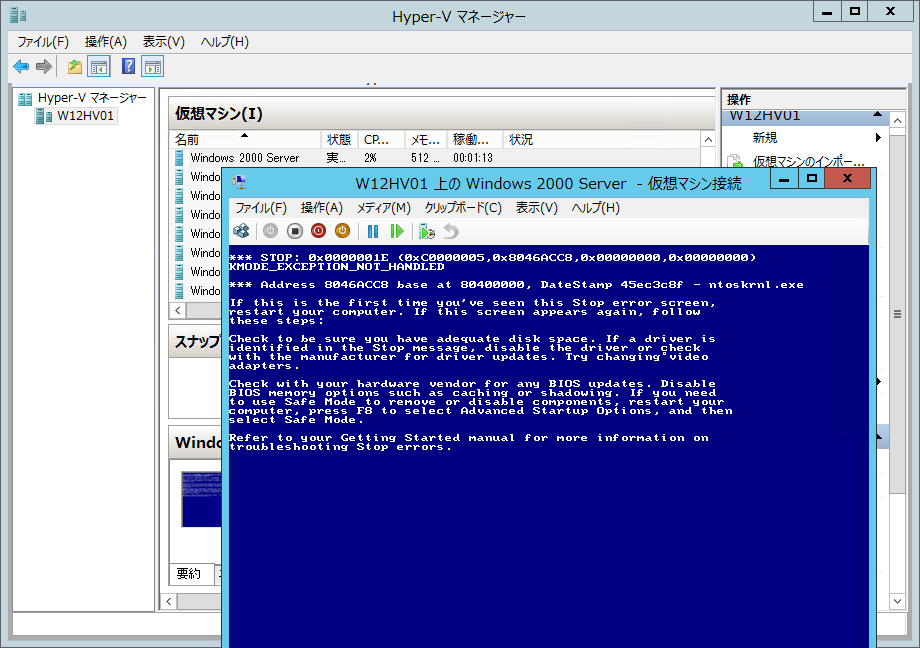The width and height of the screenshot is (920, 648).
Task: Sort by 状況 column header
Action: [x=601, y=140]
